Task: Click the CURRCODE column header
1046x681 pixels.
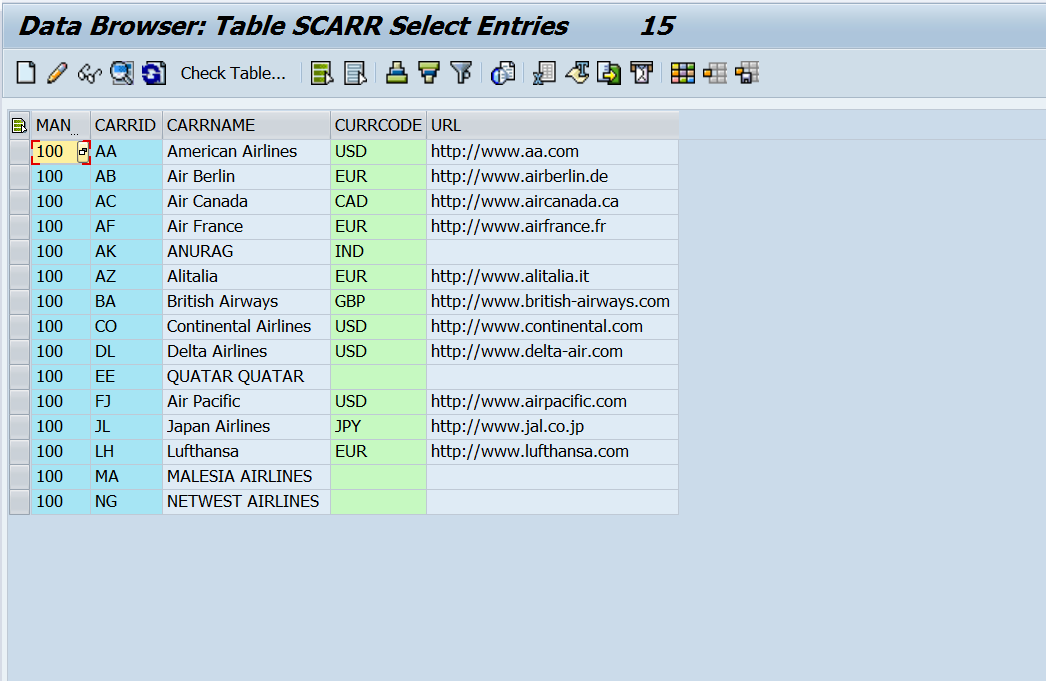Action: [x=378, y=125]
